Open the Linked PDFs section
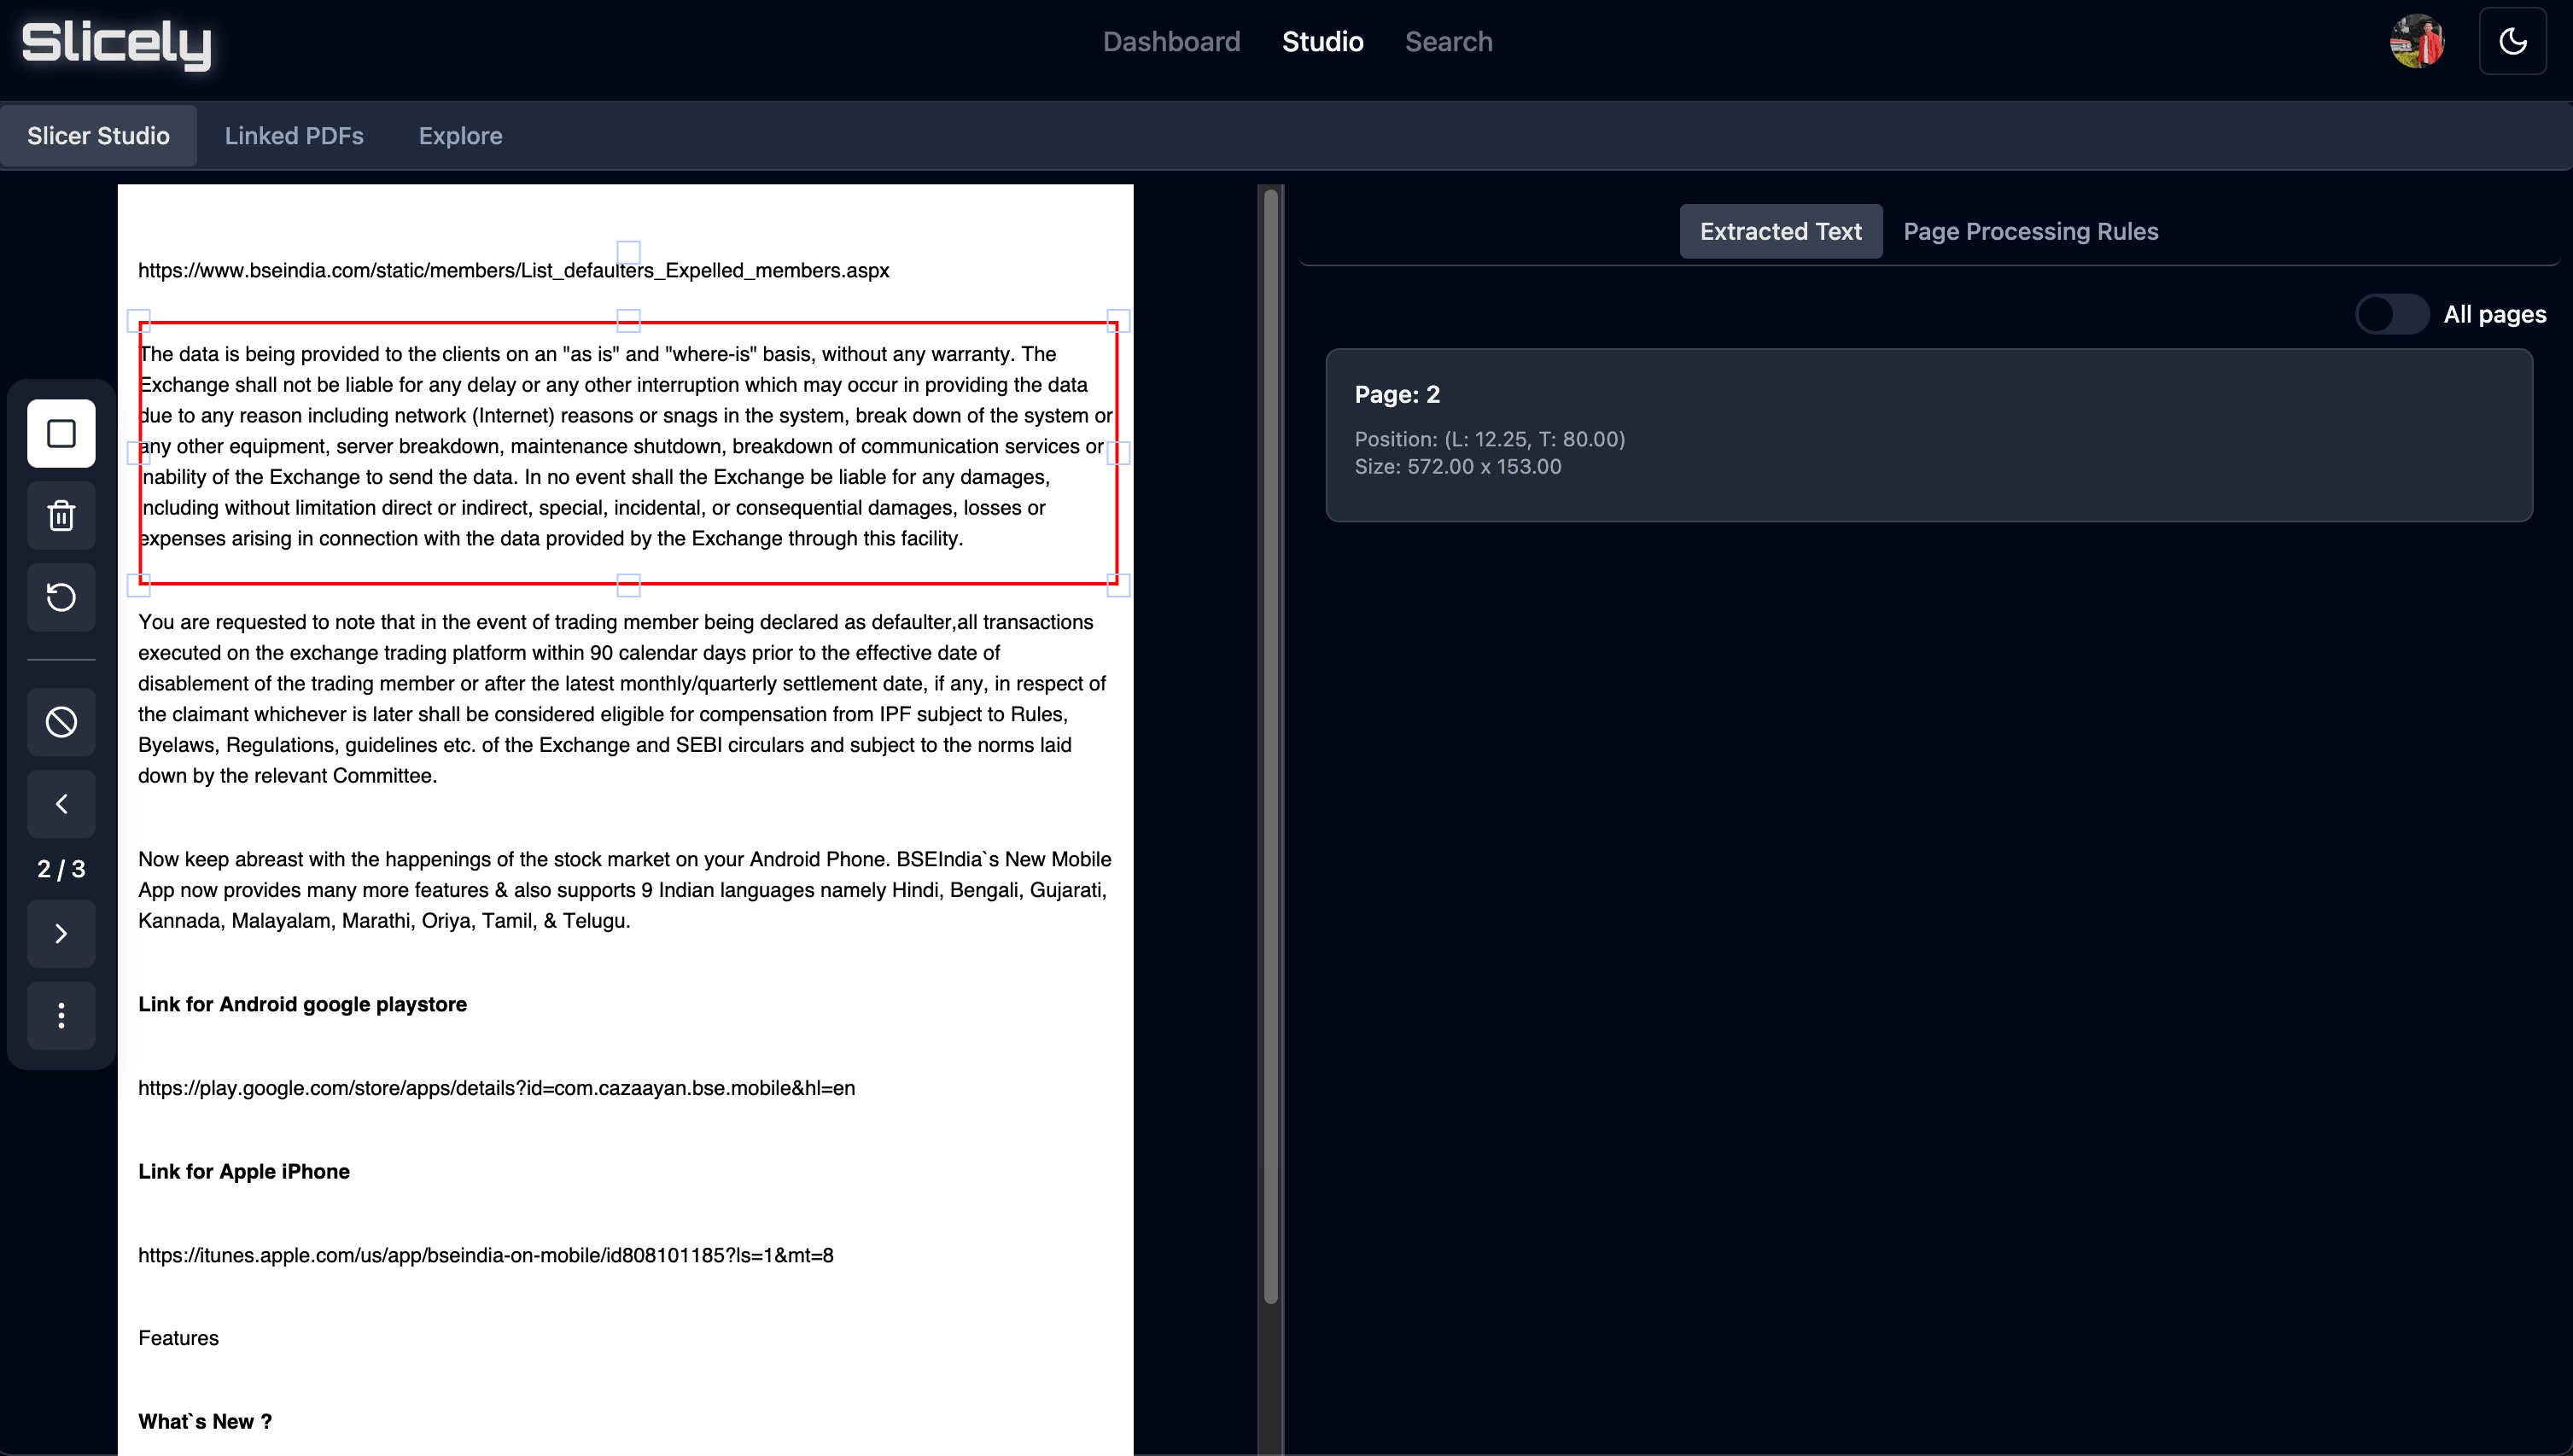2573x1456 pixels. 294,134
